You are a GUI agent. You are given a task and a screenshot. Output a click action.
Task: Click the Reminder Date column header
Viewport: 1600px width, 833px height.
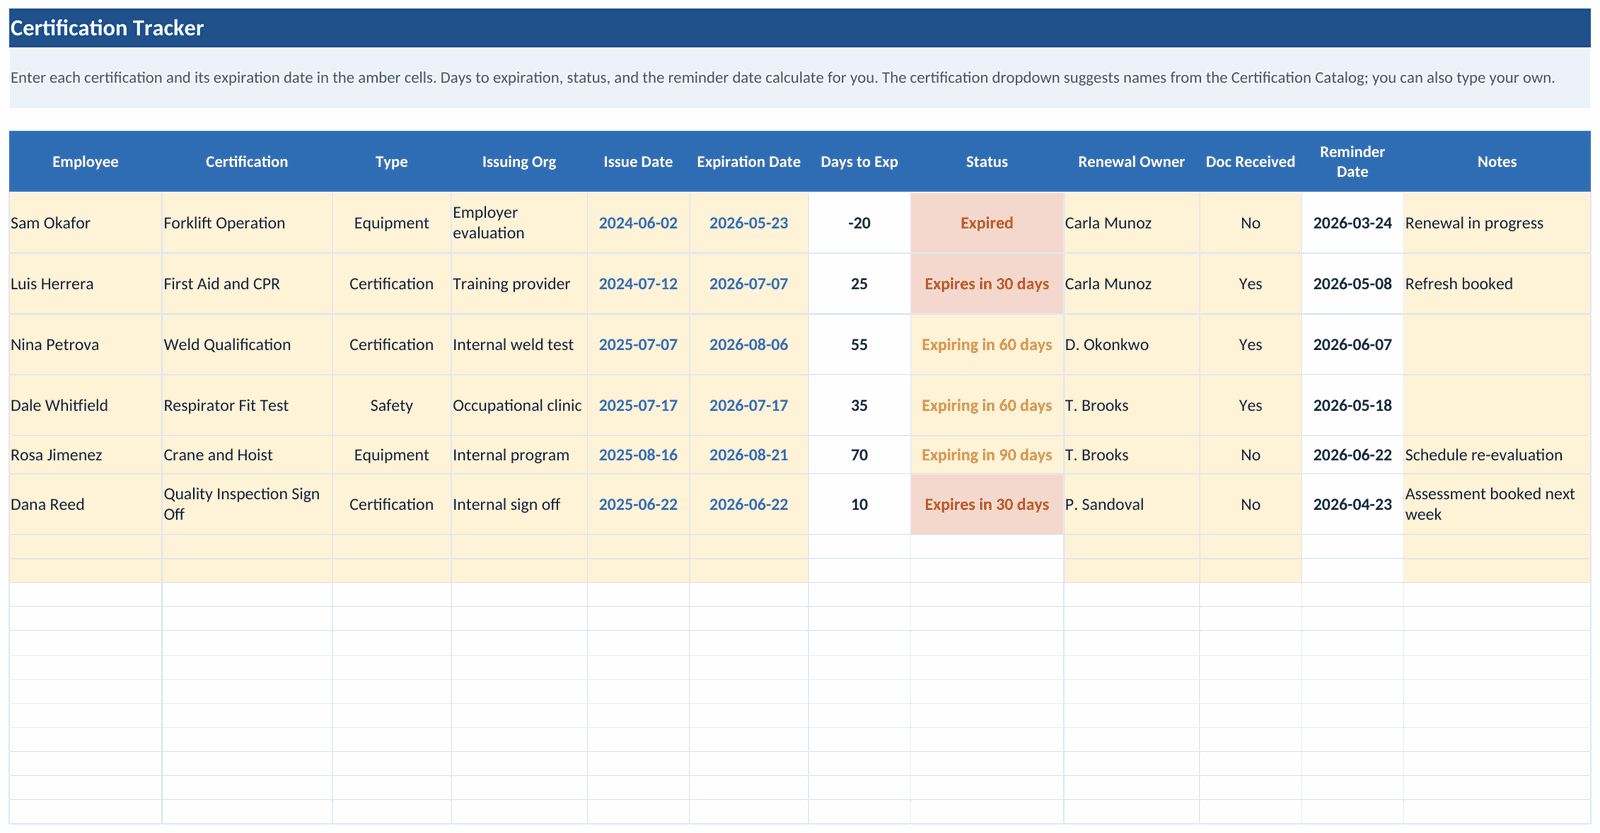(1352, 161)
